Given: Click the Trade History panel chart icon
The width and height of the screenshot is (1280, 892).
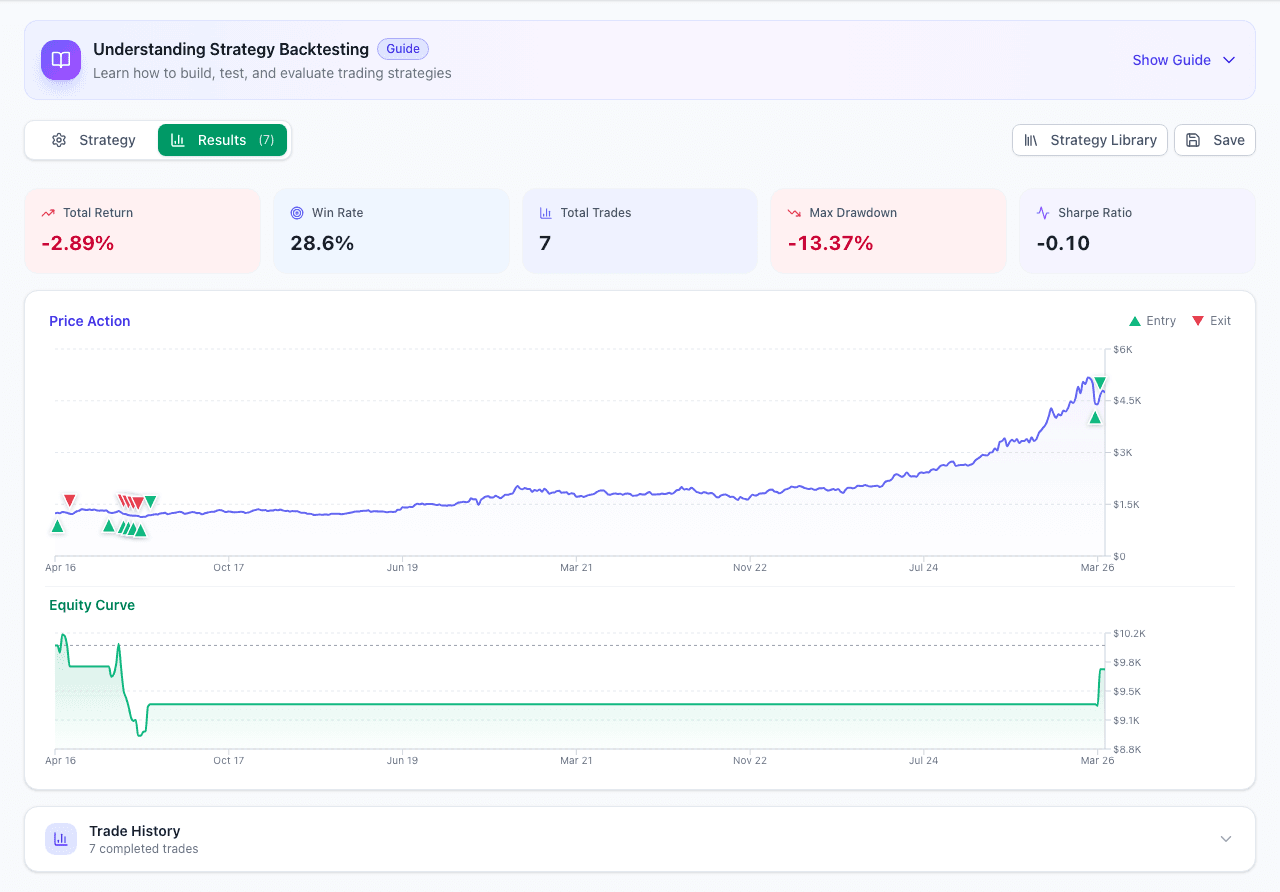Looking at the screenshot, I should pos(61,839).
